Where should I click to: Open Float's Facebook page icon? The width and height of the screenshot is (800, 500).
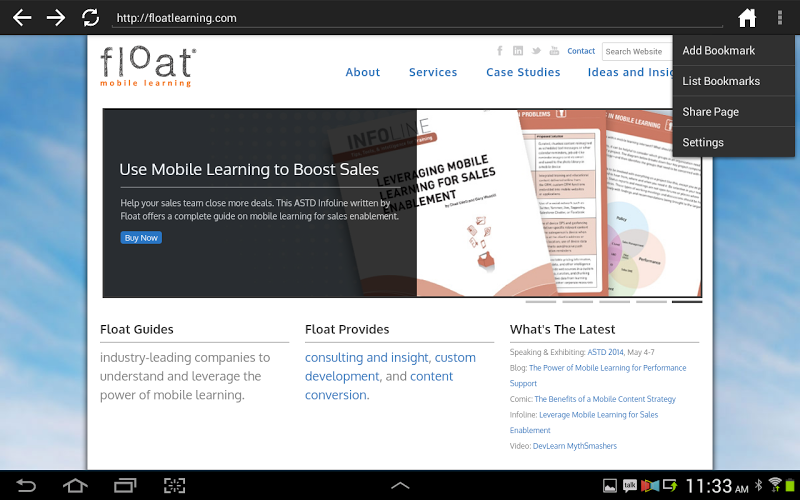point(500,51)
